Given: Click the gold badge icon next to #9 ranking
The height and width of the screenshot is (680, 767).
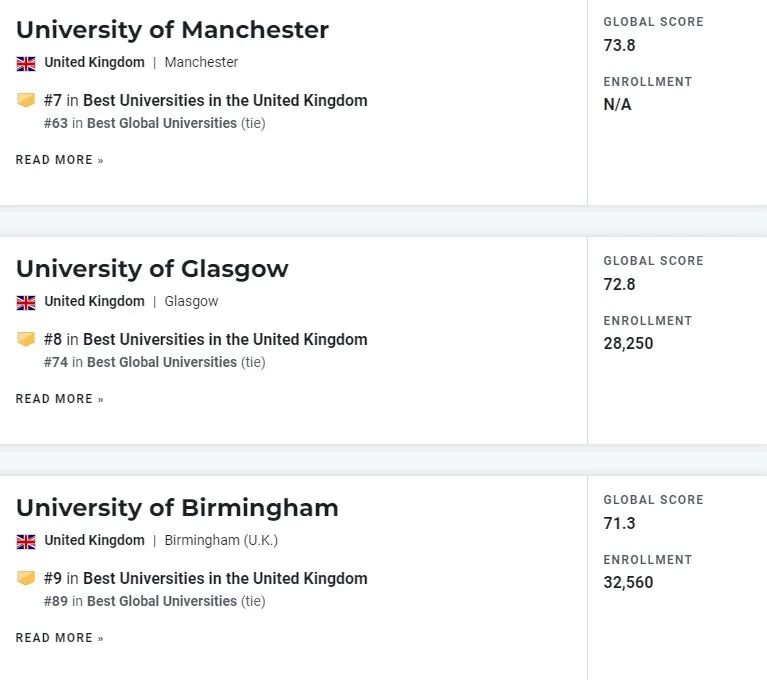Looking at the screenshot, I should 26,578.
